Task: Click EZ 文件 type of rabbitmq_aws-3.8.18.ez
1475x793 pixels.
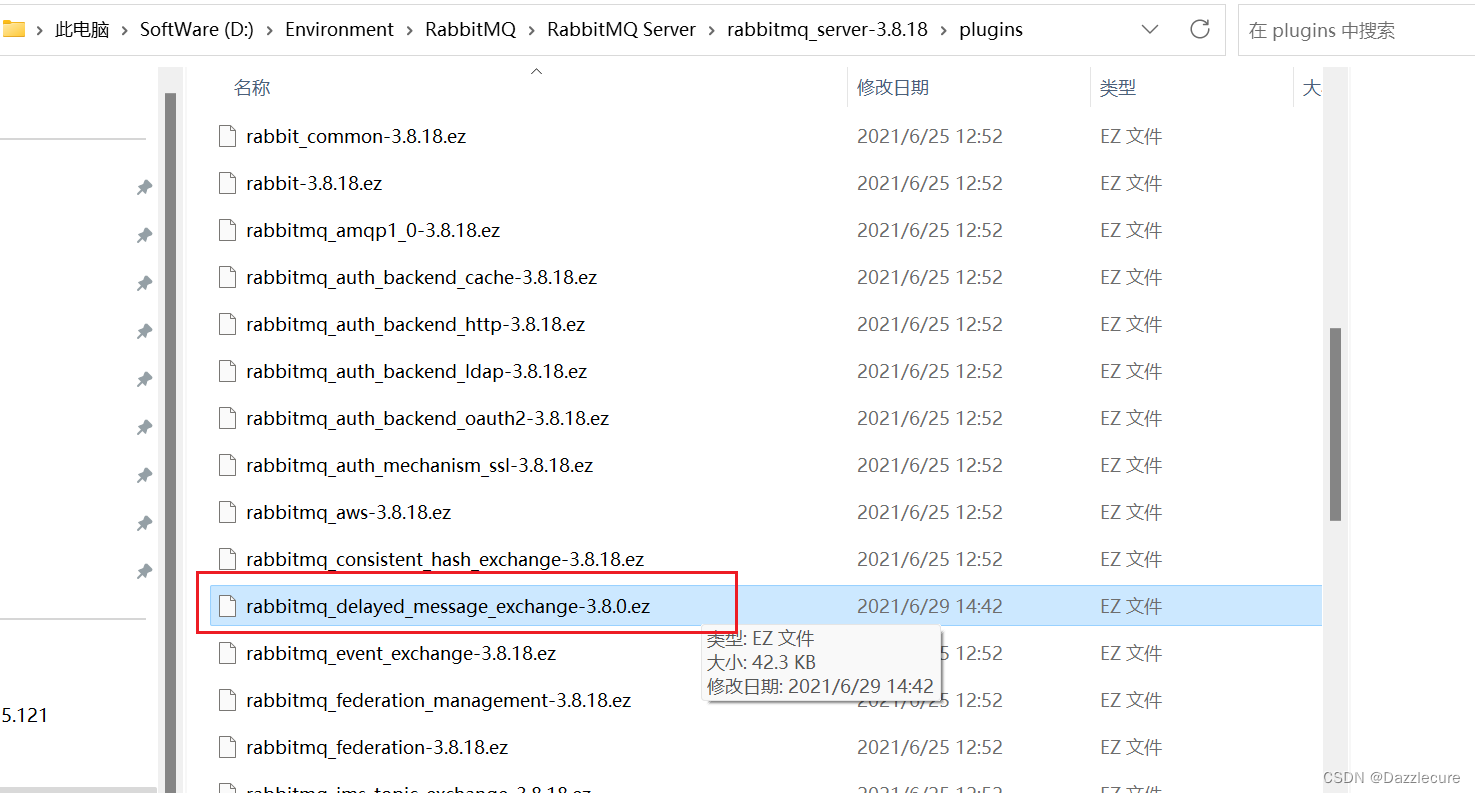Action: pyautogui.click(x=1131, y=512)
